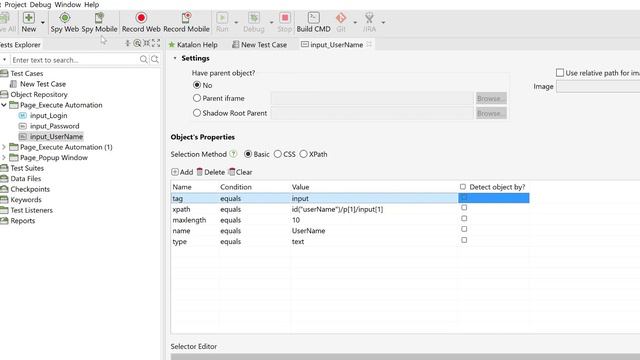This screenshot has height=360, width=640.
Task: Close the input_UserName tab
Action: [x=369, y=44]
